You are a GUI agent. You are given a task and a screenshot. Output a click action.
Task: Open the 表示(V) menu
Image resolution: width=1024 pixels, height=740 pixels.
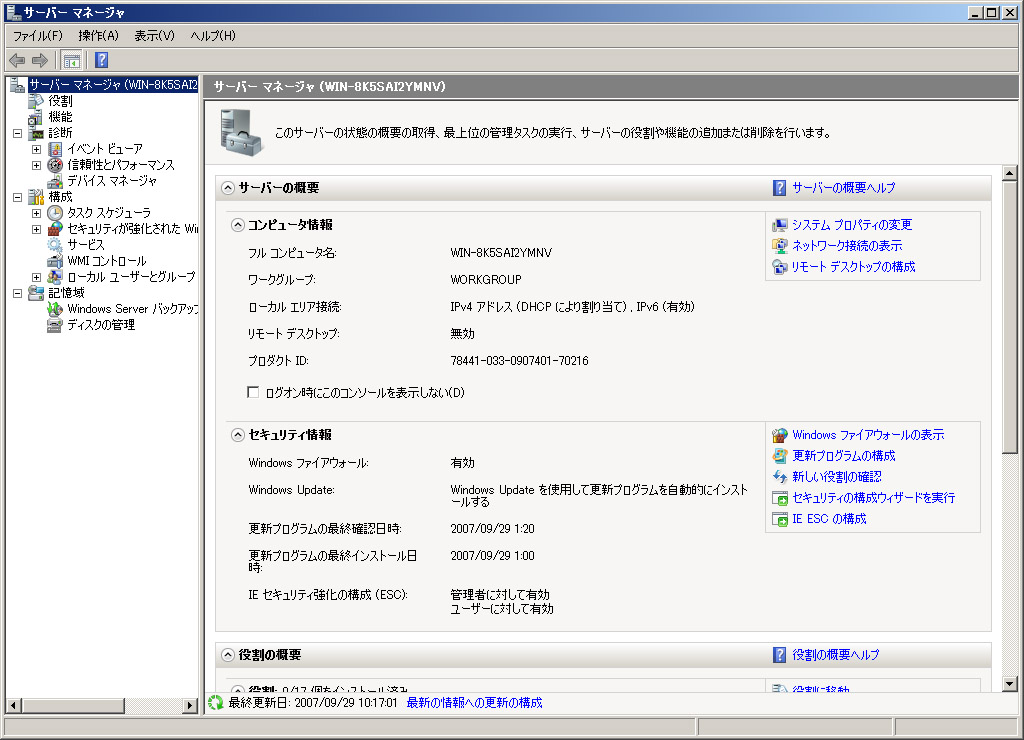click(155, 36)
